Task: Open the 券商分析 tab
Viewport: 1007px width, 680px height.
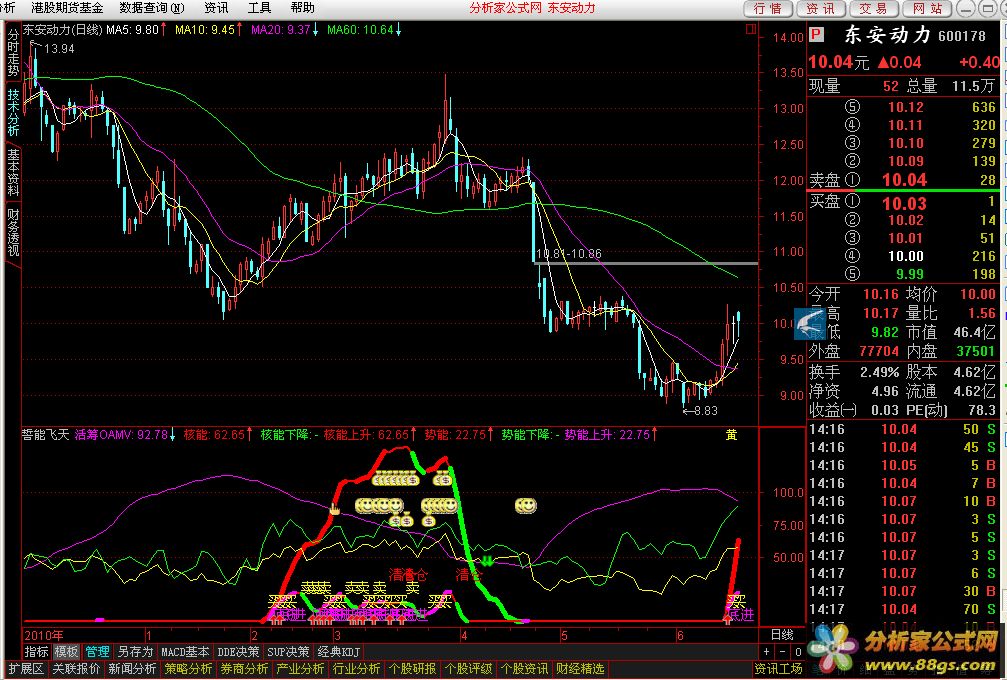Action: pos(244,669)
